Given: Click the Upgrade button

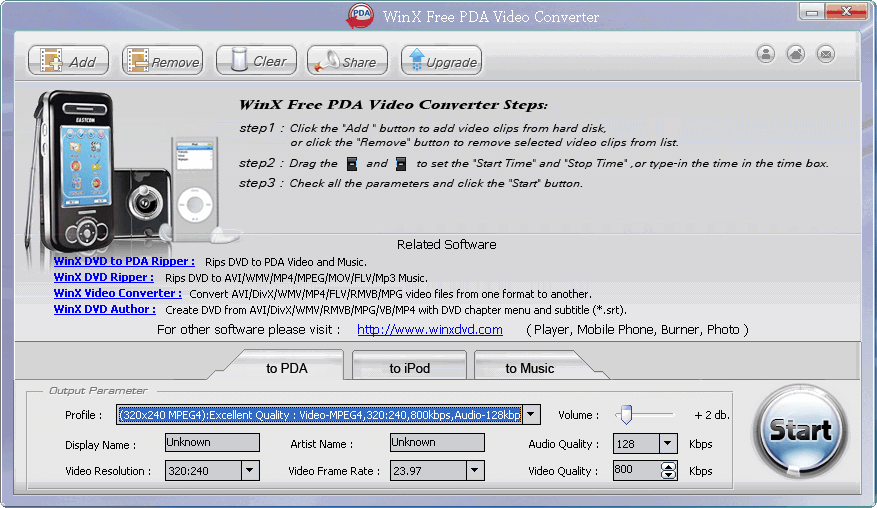Looking at the screenshot, I should tap(441, 60).
